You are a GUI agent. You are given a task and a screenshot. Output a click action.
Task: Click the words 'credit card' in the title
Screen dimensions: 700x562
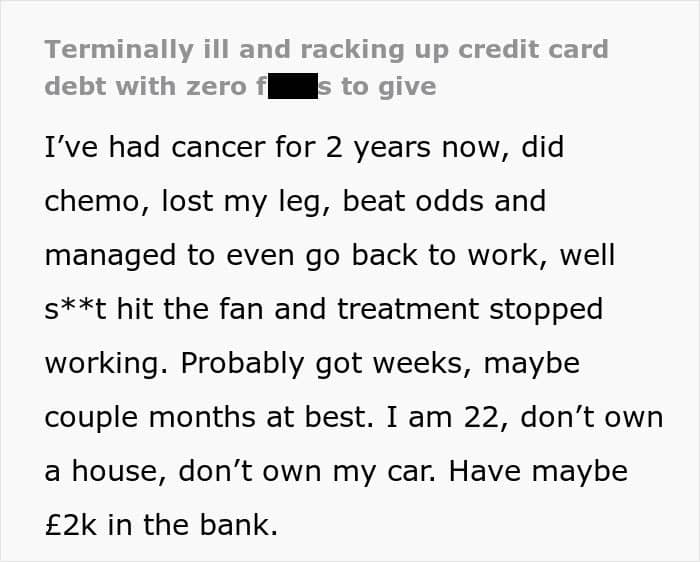tap(533, 49)
